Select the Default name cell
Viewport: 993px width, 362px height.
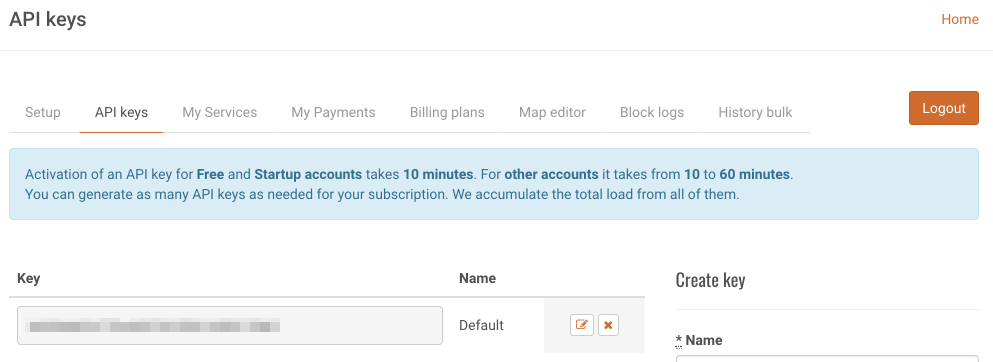point(481,325)
